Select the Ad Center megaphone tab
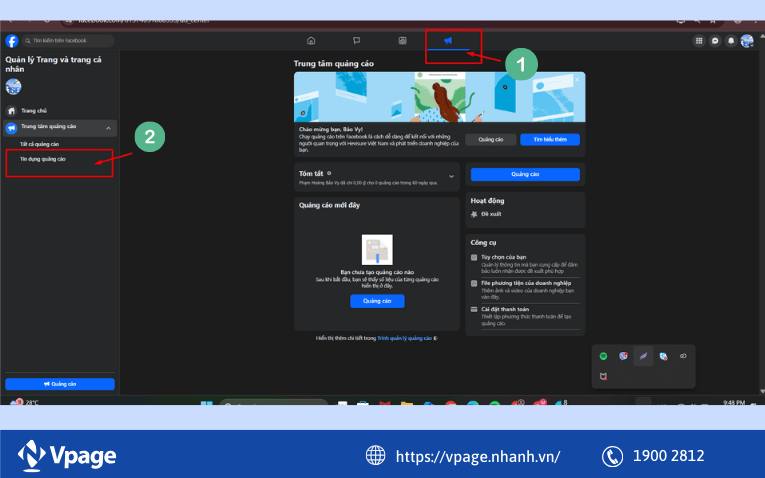765x478 pixels. (x=448, y=40)
